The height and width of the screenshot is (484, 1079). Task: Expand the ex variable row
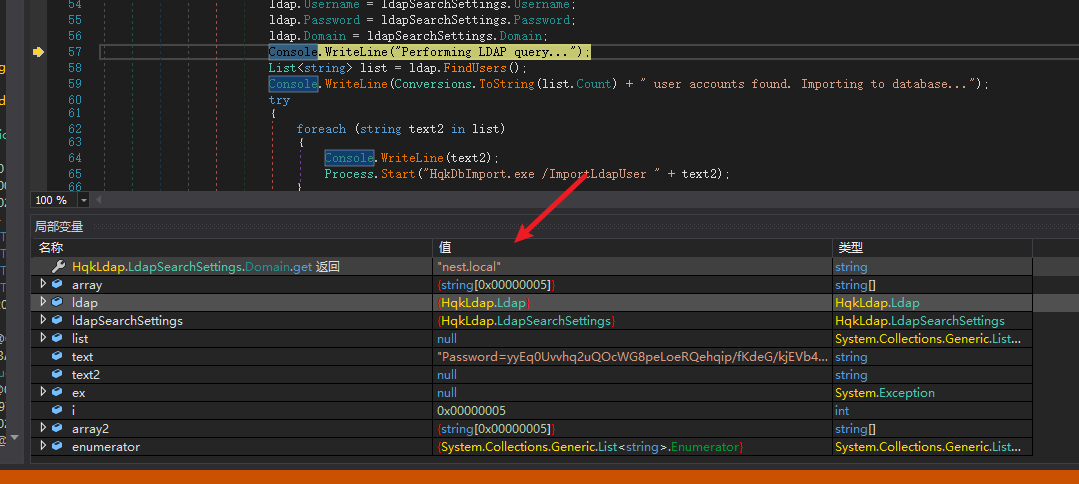(x=43, y=392)
